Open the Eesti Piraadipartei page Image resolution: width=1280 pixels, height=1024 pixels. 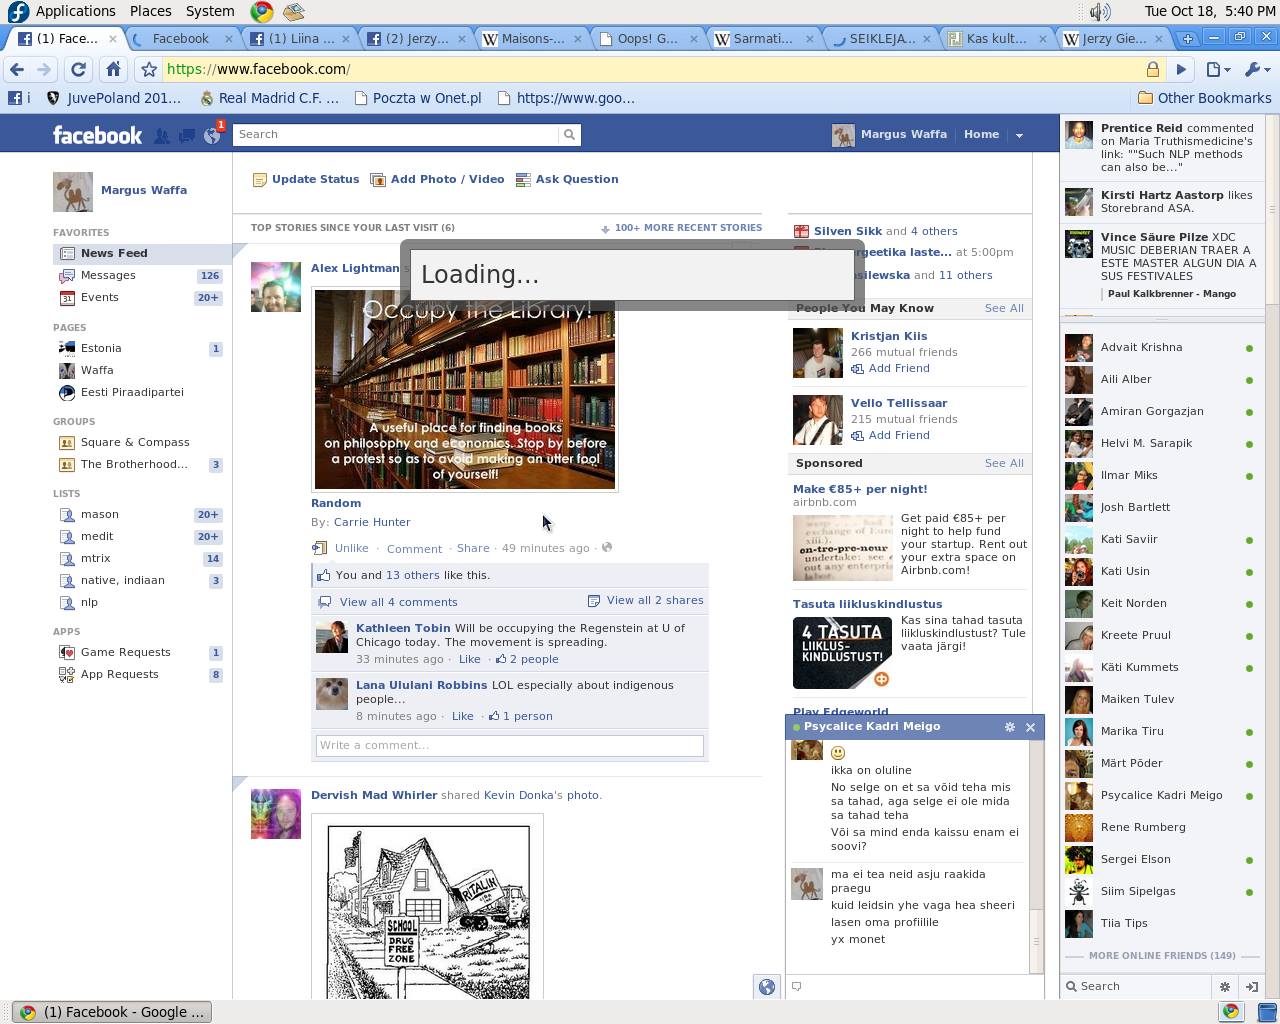tap(132, 392)
